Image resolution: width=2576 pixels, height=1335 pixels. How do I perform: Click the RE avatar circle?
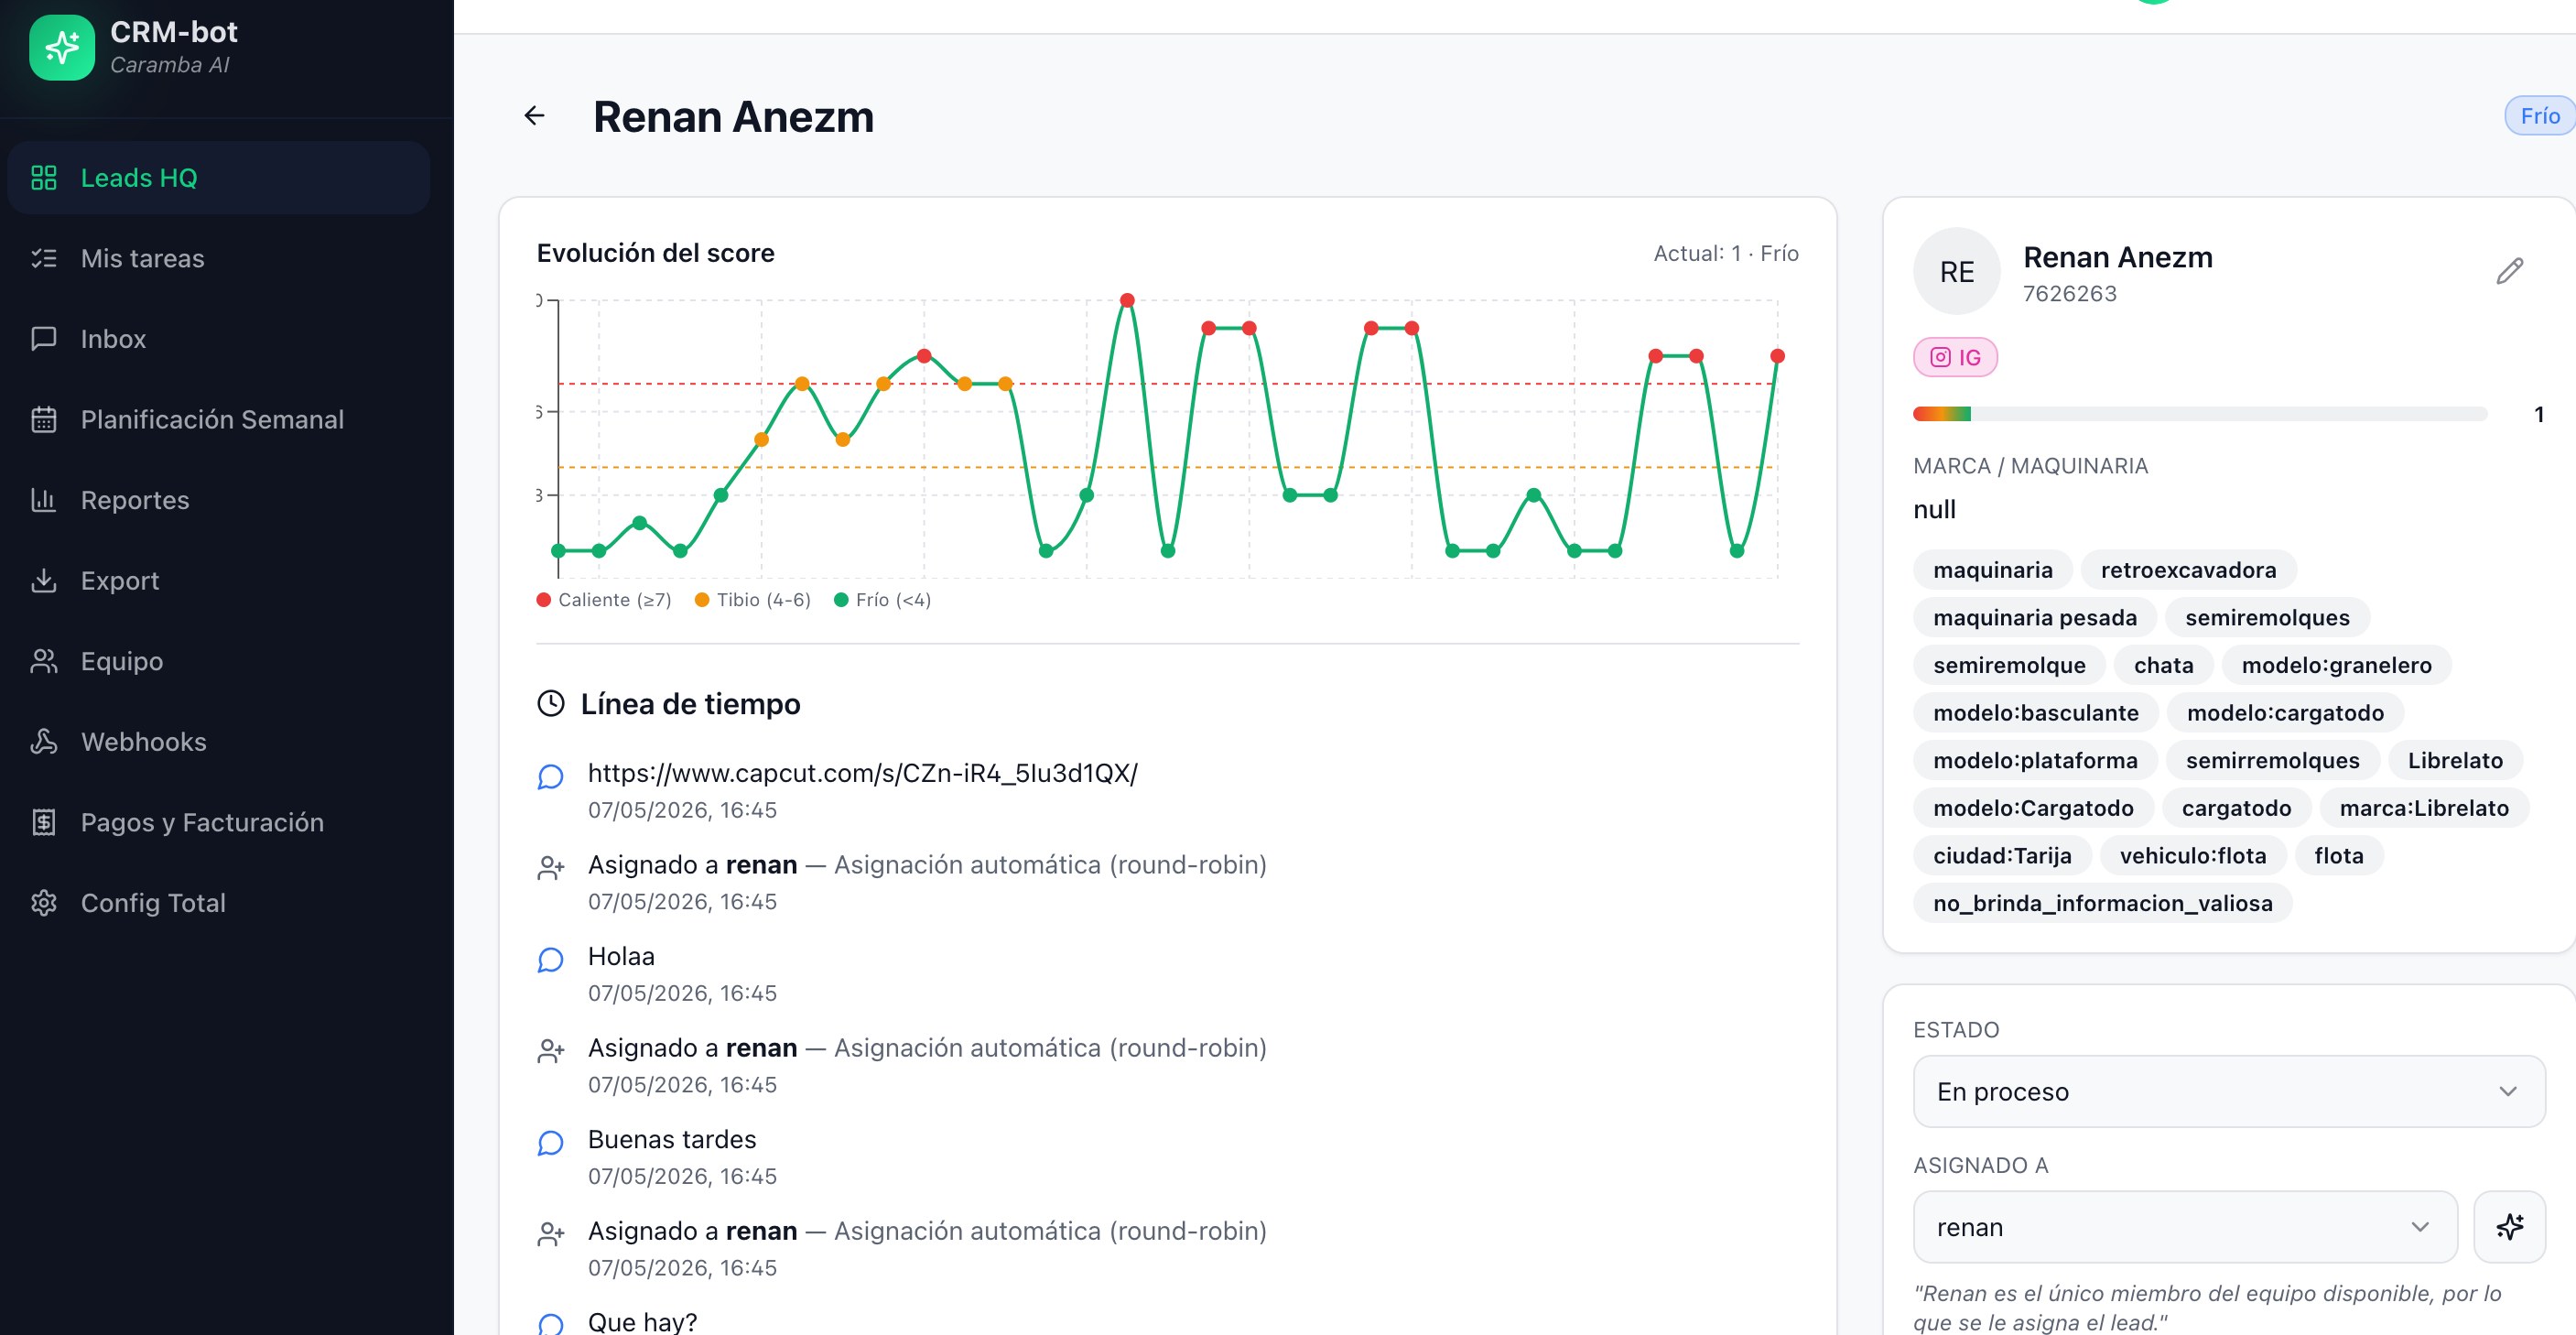coord(1957,271)
